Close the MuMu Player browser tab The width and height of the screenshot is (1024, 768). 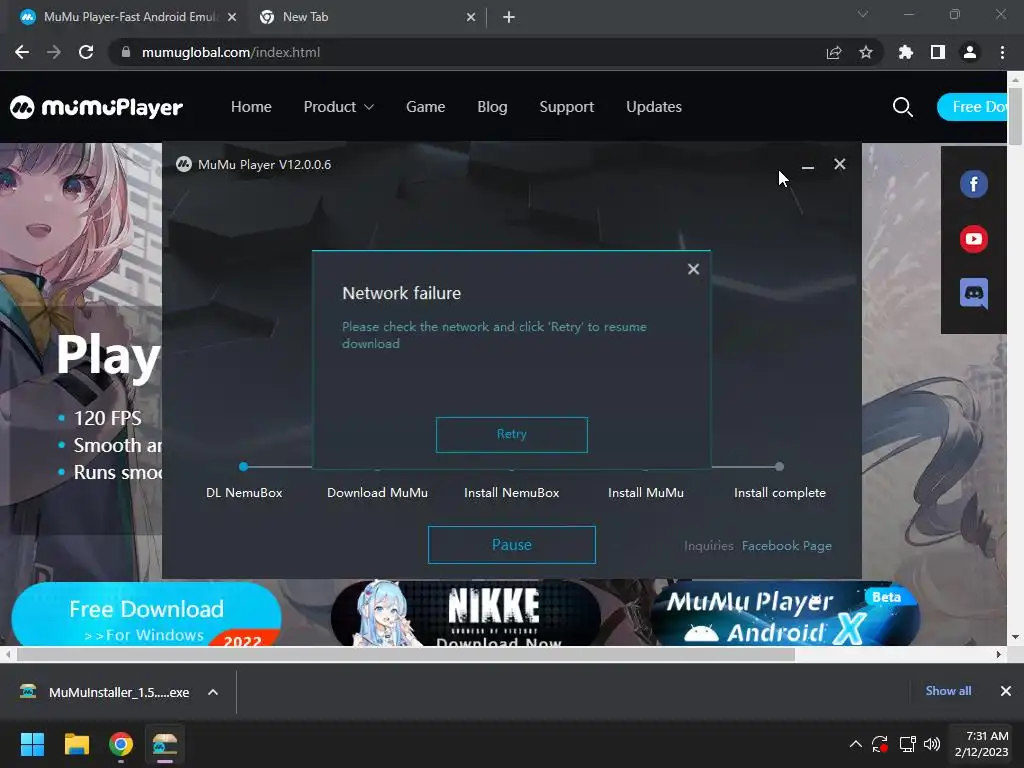pos(232,18)
